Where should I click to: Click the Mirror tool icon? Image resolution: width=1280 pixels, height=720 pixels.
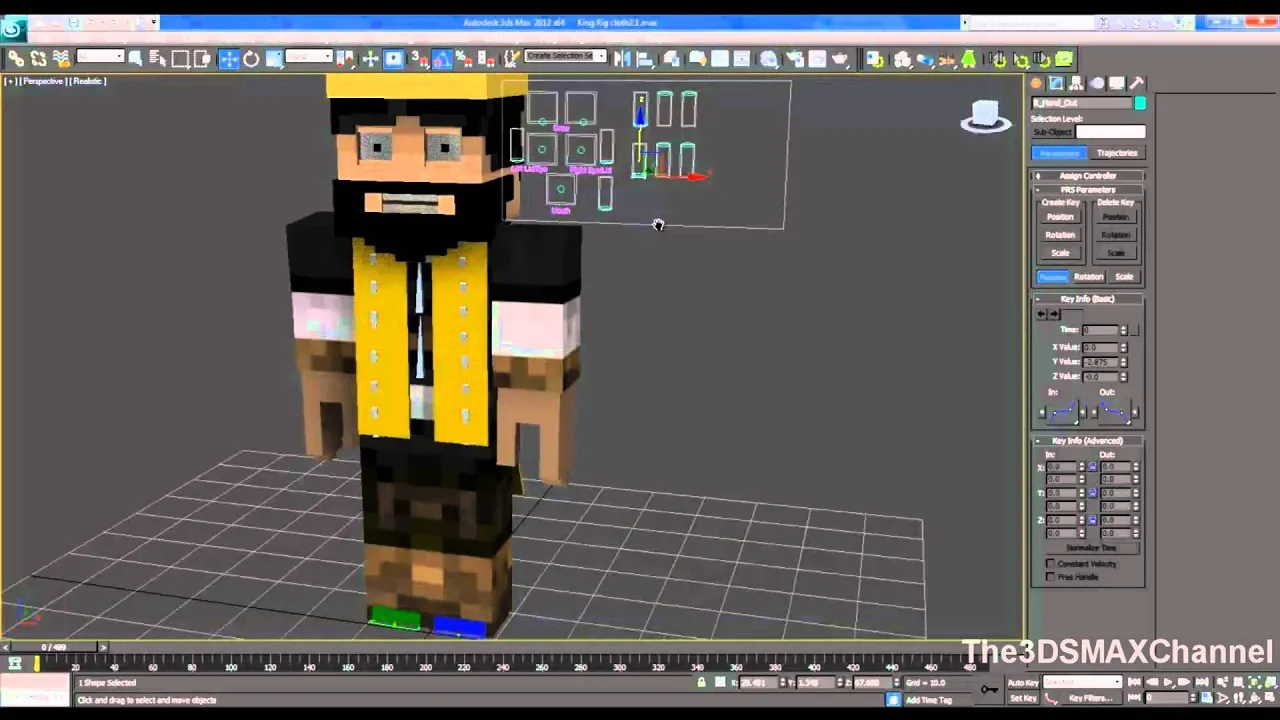621,59
